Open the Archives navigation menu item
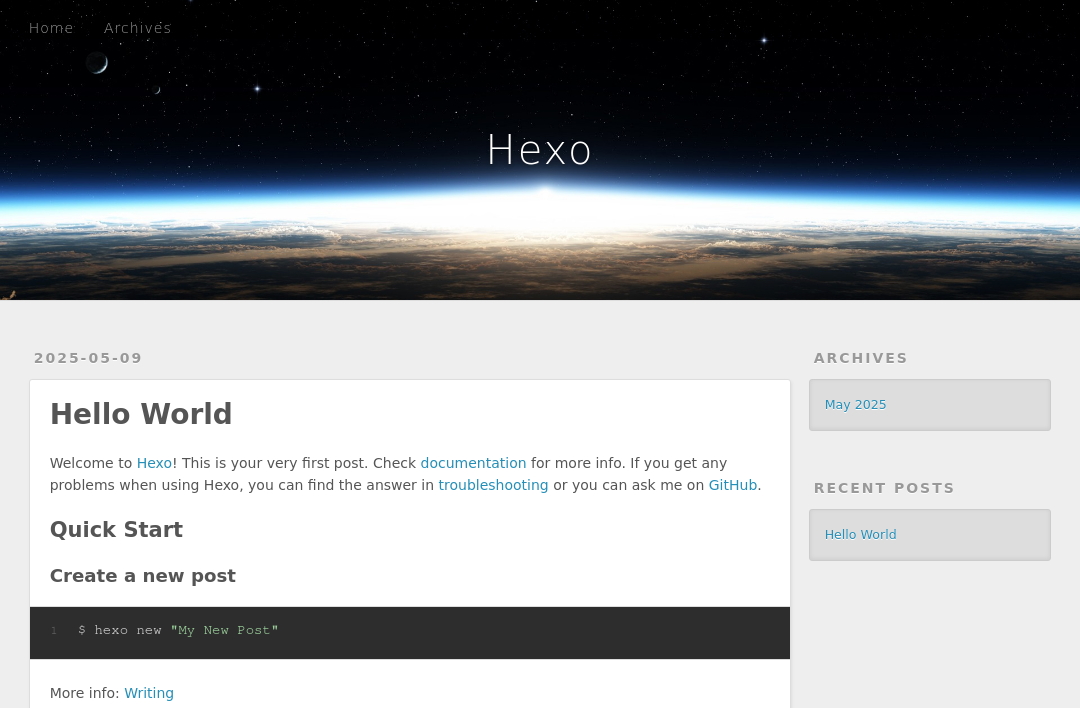 (138, 28)
